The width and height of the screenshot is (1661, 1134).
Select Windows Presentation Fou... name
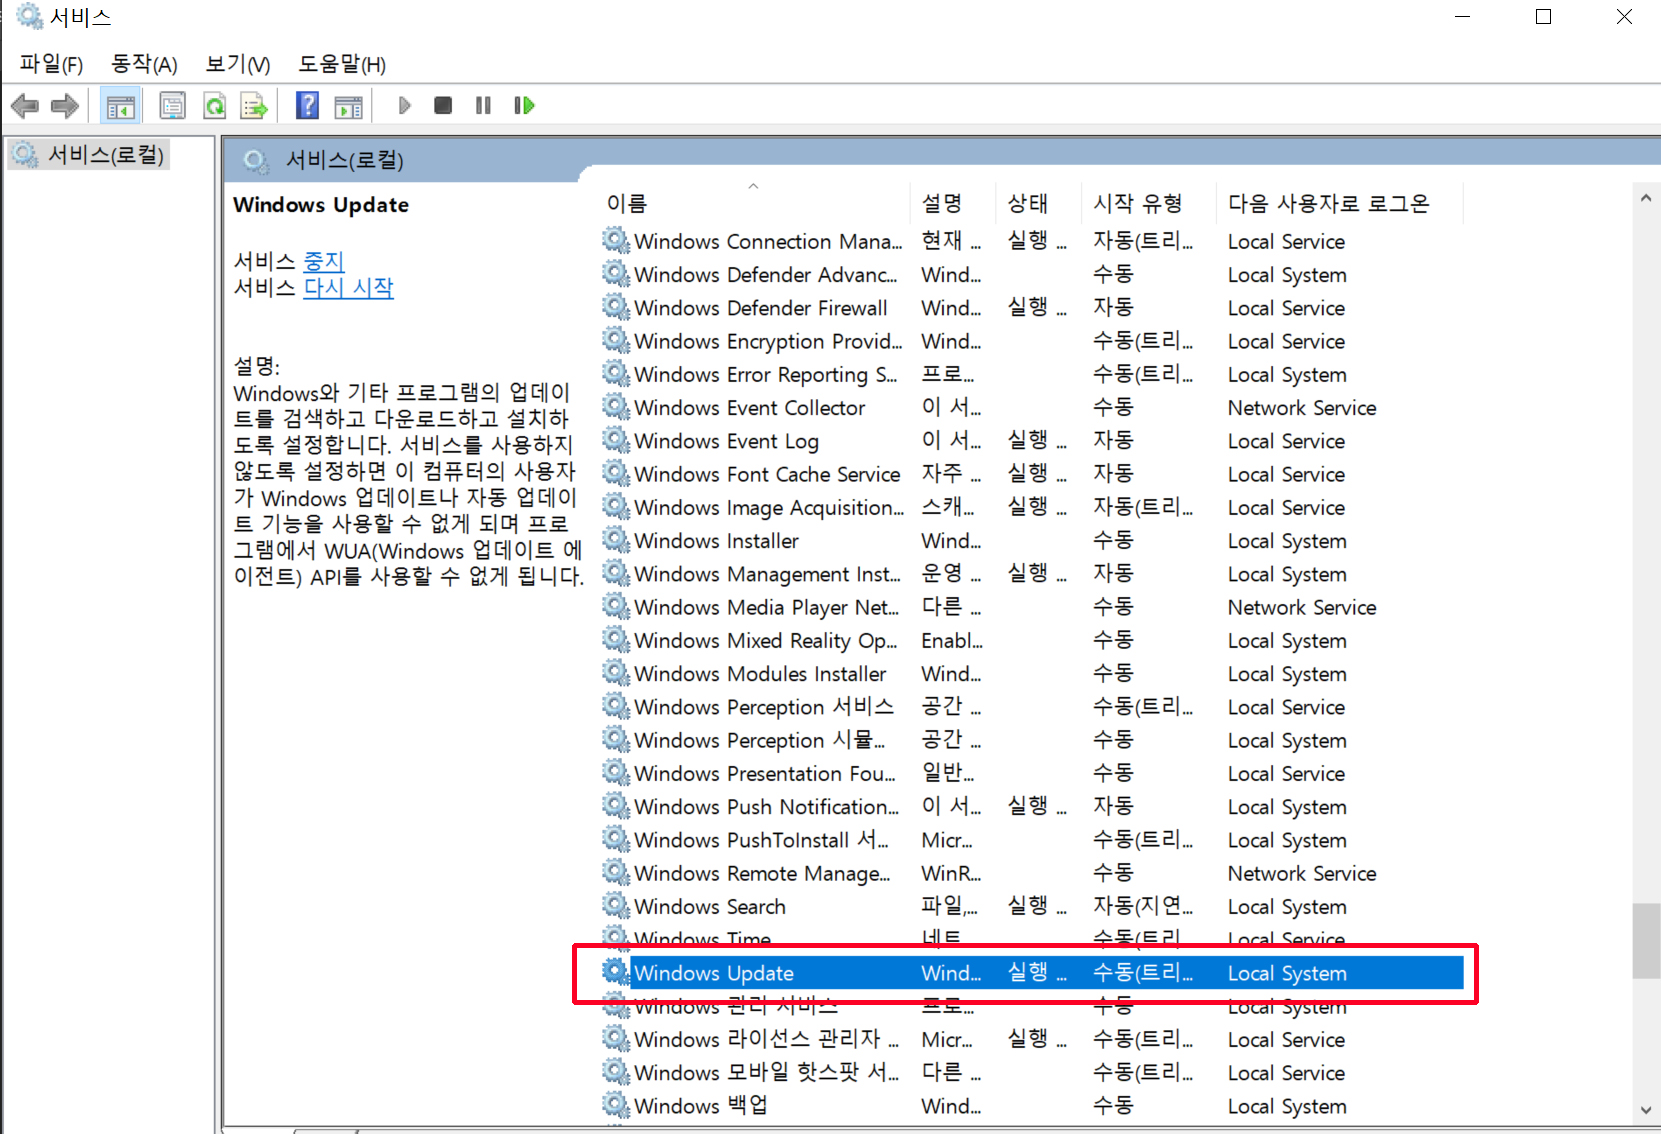click(x=765, y=774)
